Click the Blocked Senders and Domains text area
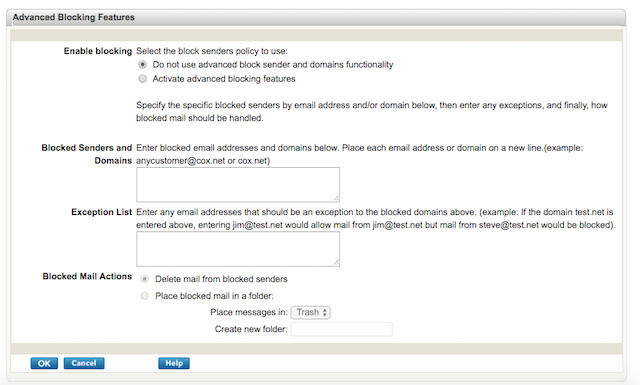This screenshot has height=385, width=640. (x=238, y=185)
